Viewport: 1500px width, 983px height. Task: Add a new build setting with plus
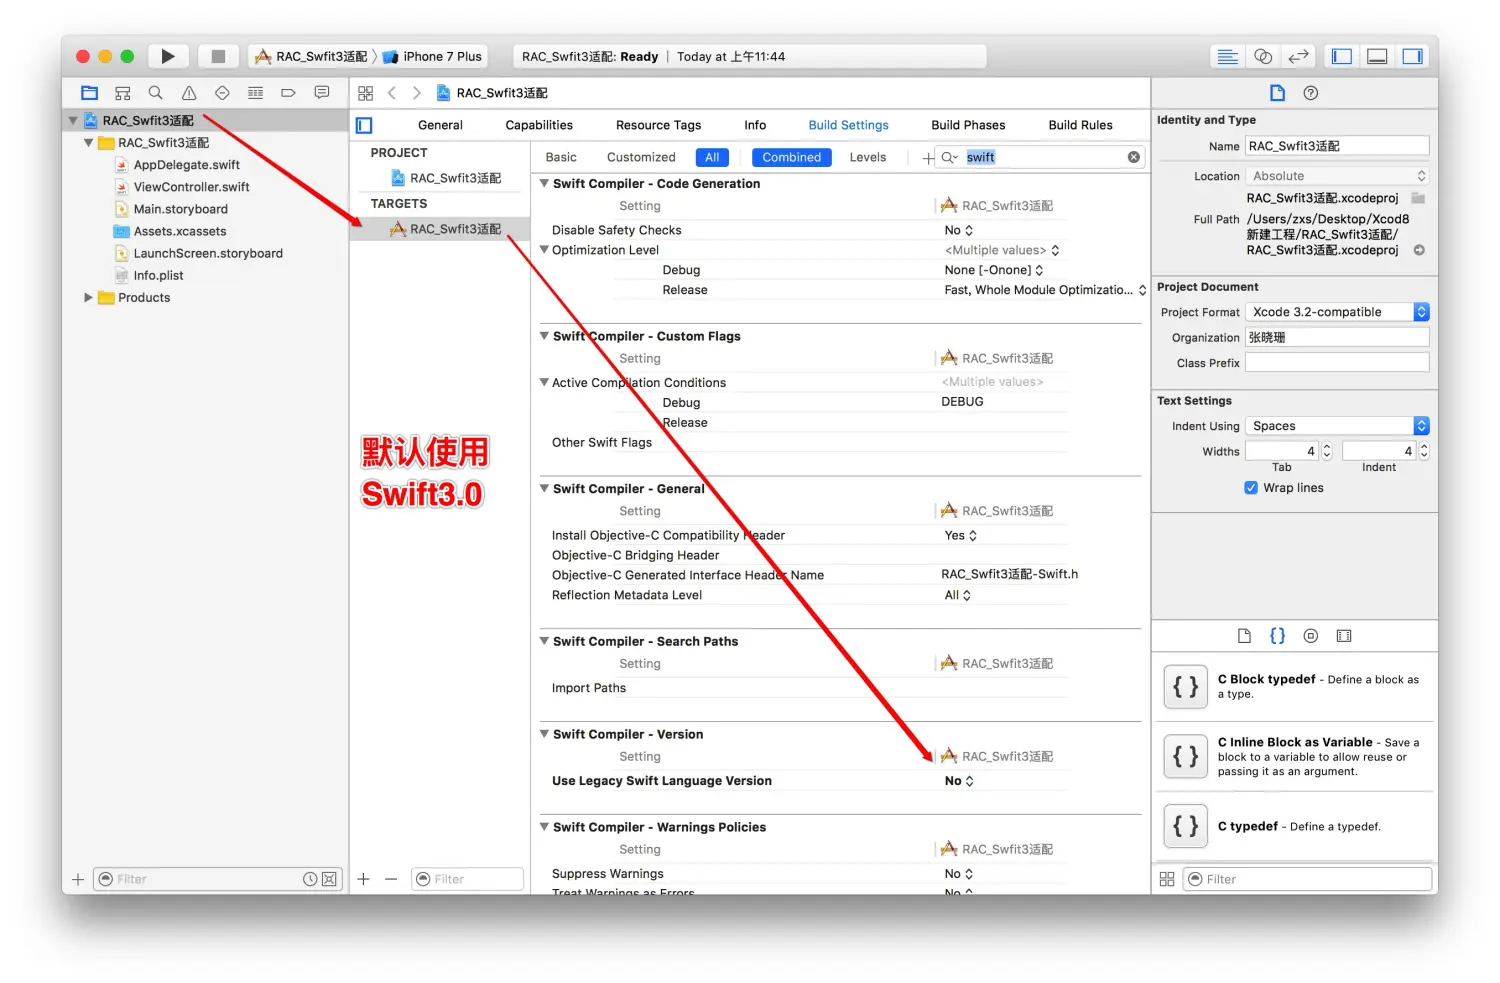tap(927, 158)
